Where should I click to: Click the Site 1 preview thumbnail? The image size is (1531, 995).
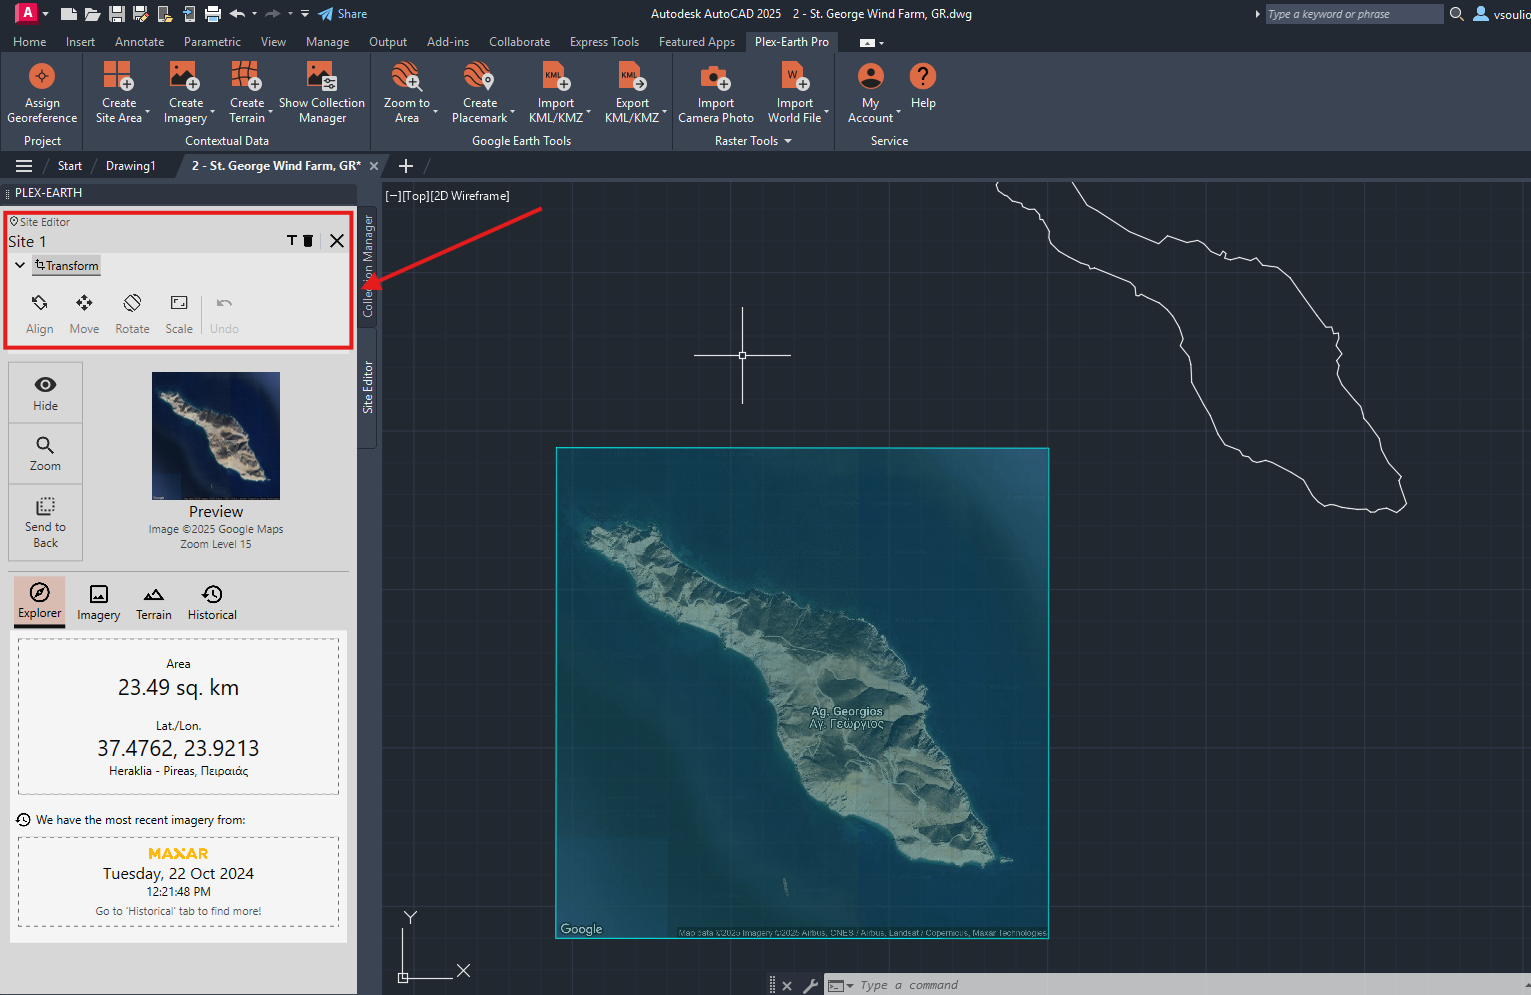[216, 435]
